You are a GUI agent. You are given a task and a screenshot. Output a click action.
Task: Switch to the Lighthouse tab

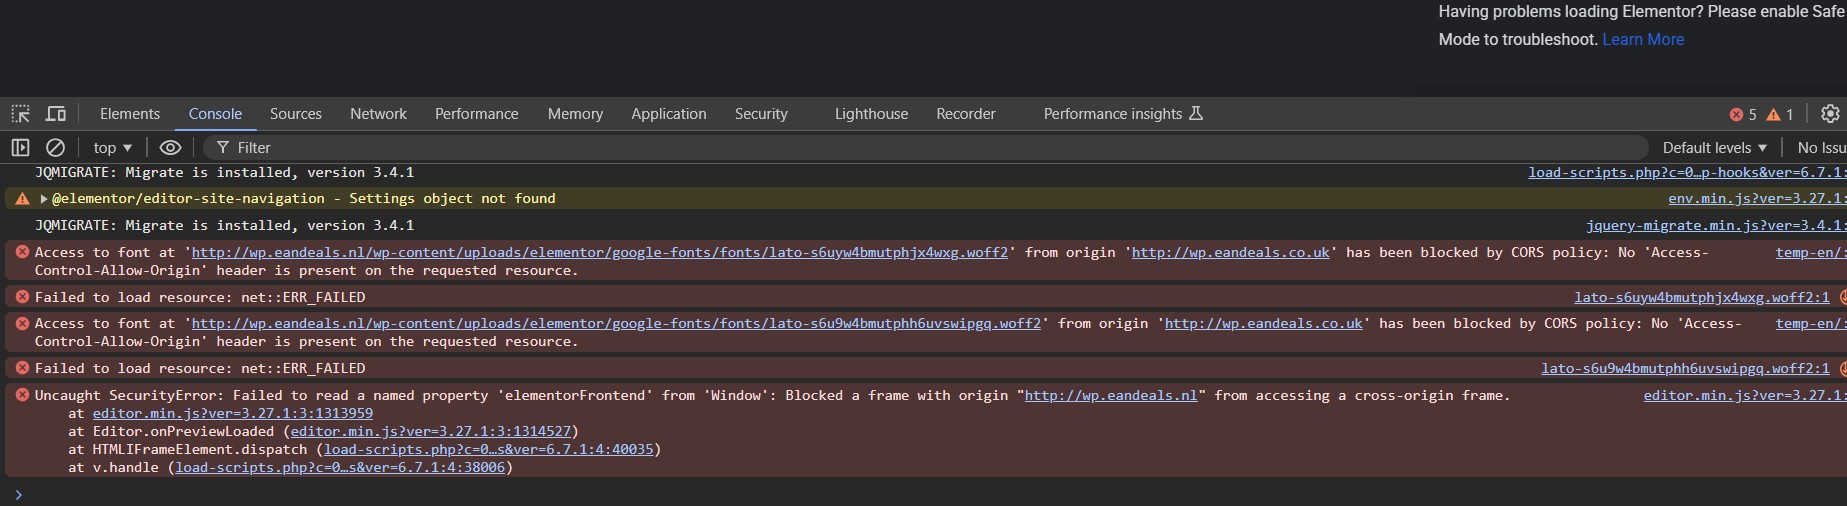[x=872, y=114]
